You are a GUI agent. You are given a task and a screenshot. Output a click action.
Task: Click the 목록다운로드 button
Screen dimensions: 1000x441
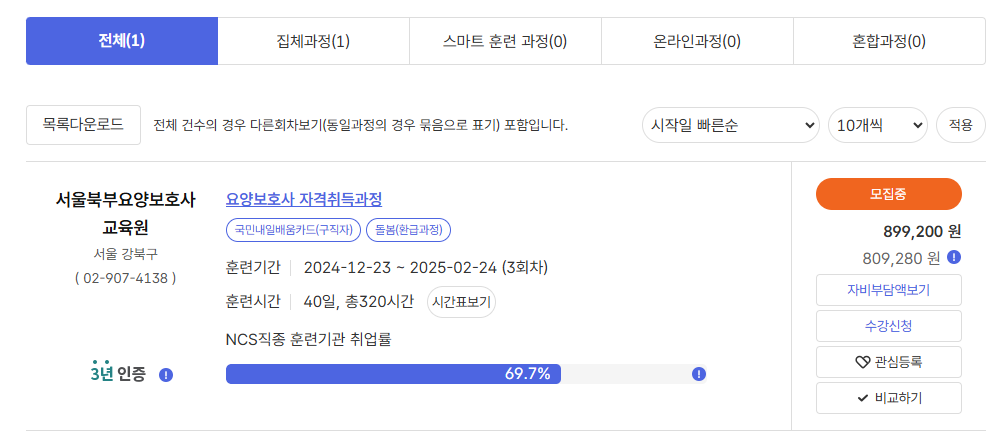pyautogui.click(x=84, y=125)
